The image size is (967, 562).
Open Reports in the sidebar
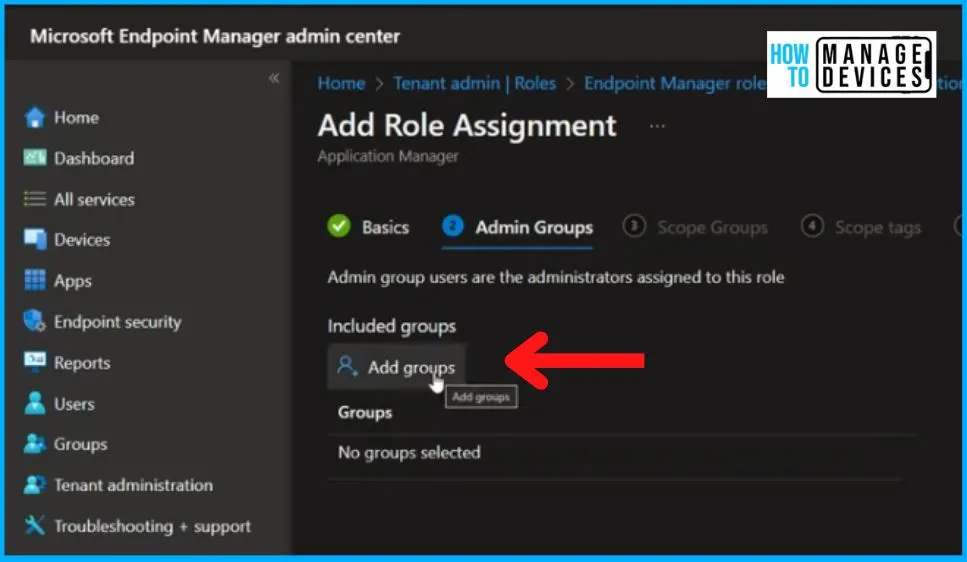82,363
